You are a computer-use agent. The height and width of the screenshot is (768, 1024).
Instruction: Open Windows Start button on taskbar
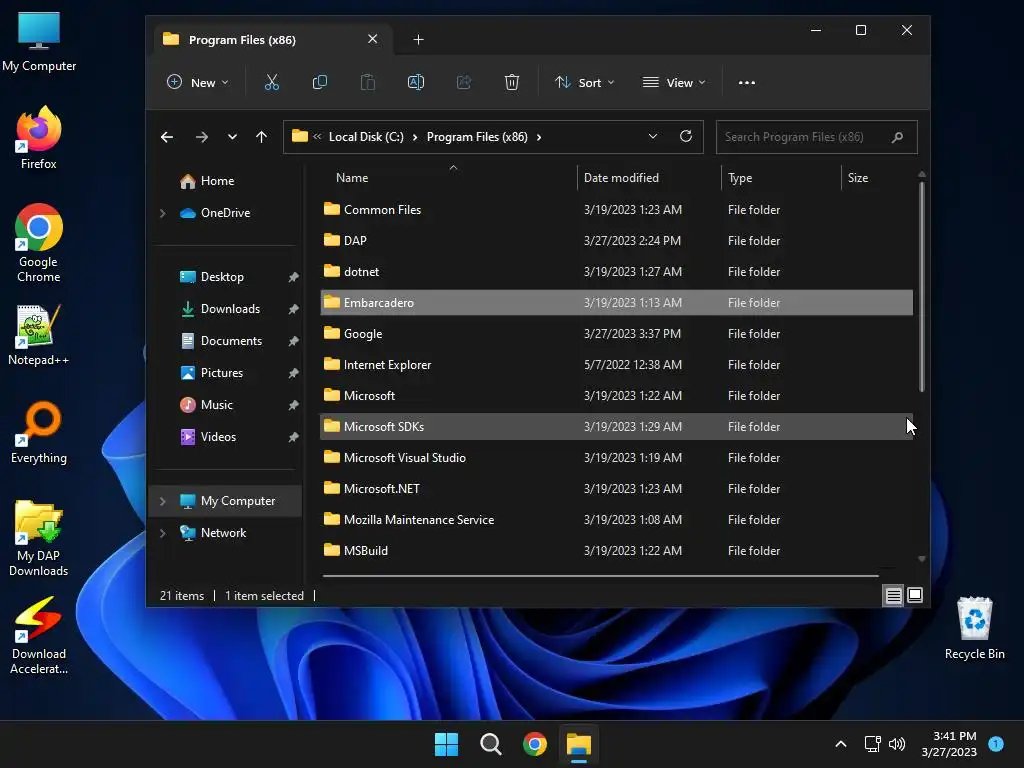[447, 744]
